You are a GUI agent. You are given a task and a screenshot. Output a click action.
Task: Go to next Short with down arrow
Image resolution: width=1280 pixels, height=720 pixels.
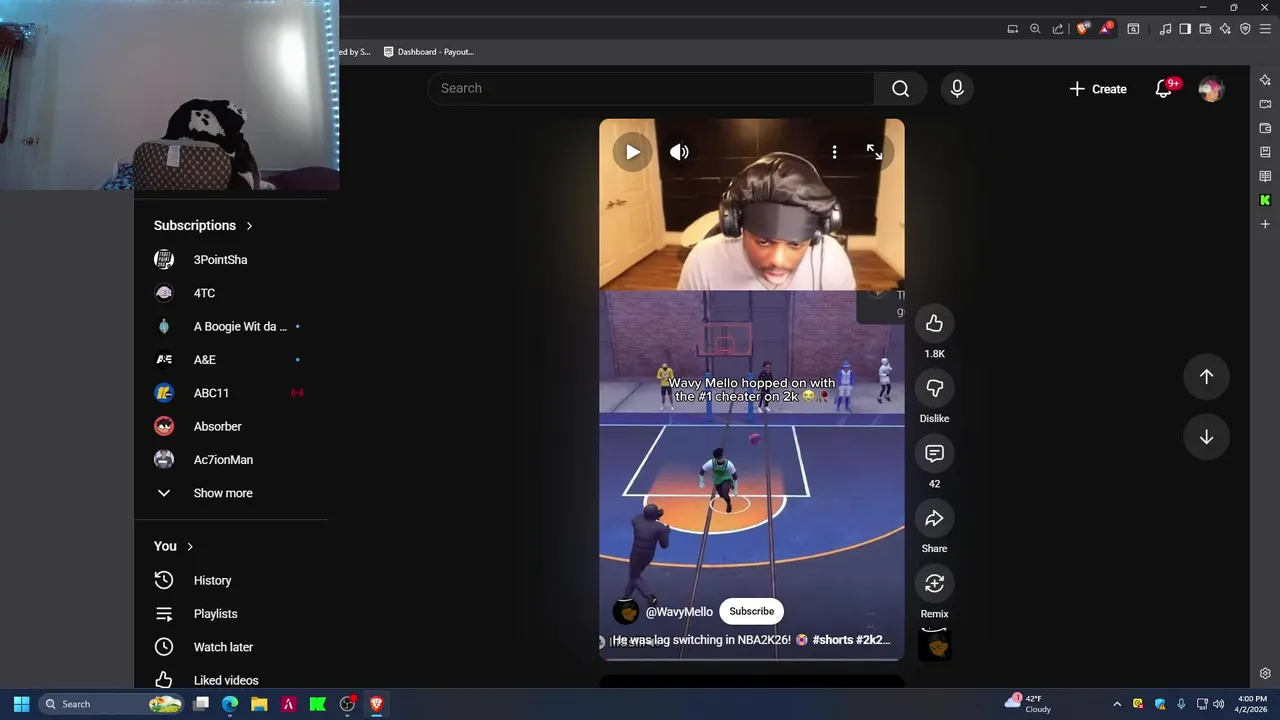[x=1206, y=437]
